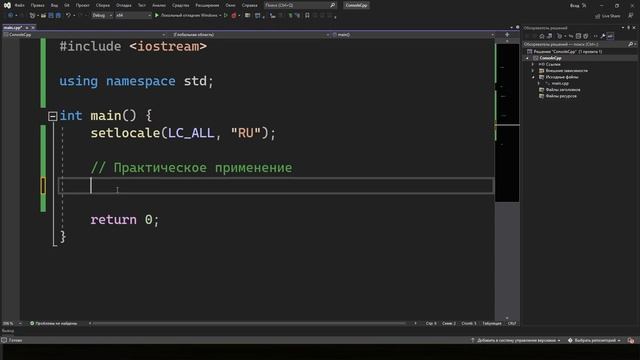Click the Open file folder icon

(43, 16)
